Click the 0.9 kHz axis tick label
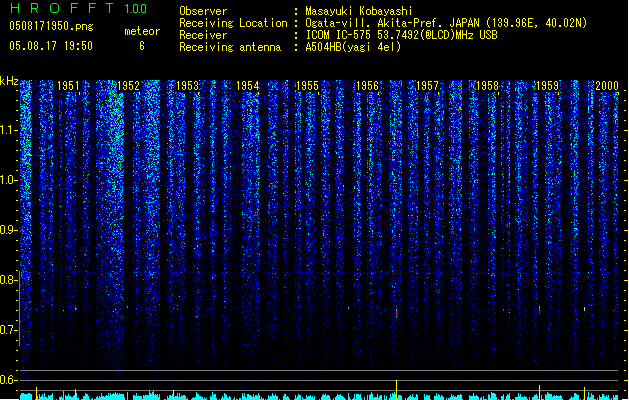Screen dimensions: 629x400 [8, 230]
